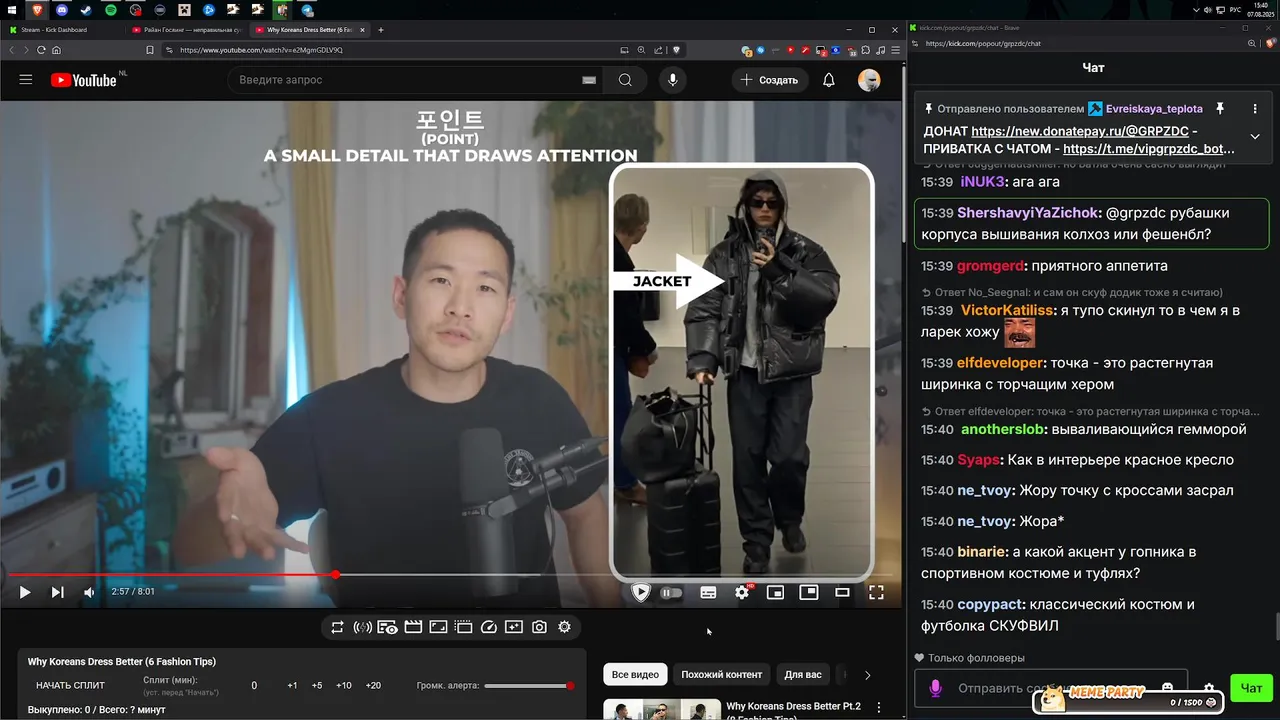1280x720 pixels.
Task: Click the shield play icon in player
Action: (x=641, y=592)
